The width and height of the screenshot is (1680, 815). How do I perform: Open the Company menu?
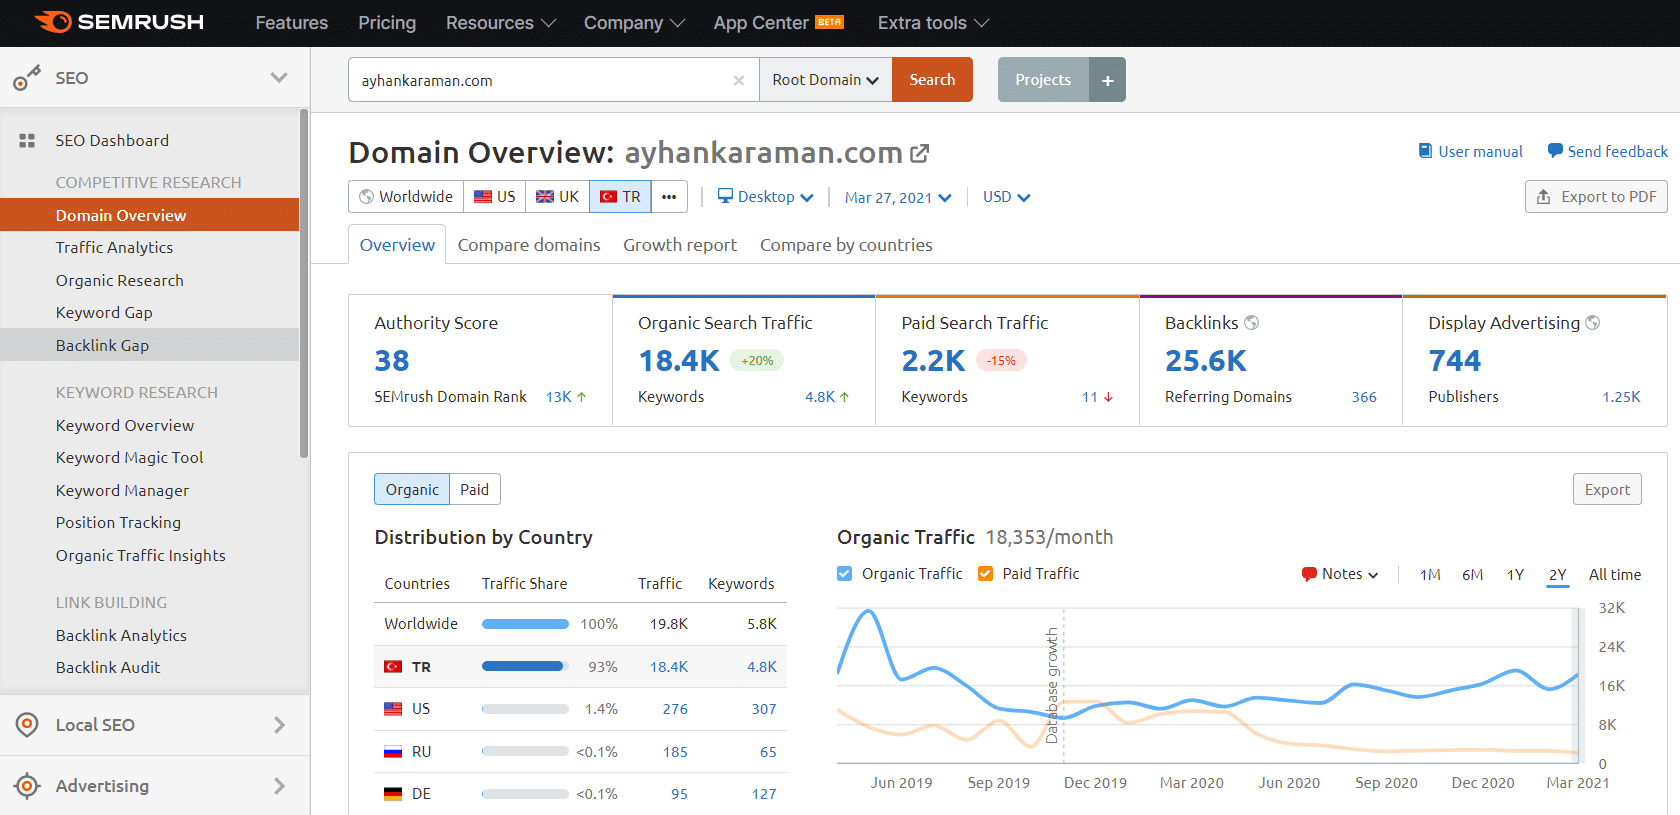click(x=634, y=23)
